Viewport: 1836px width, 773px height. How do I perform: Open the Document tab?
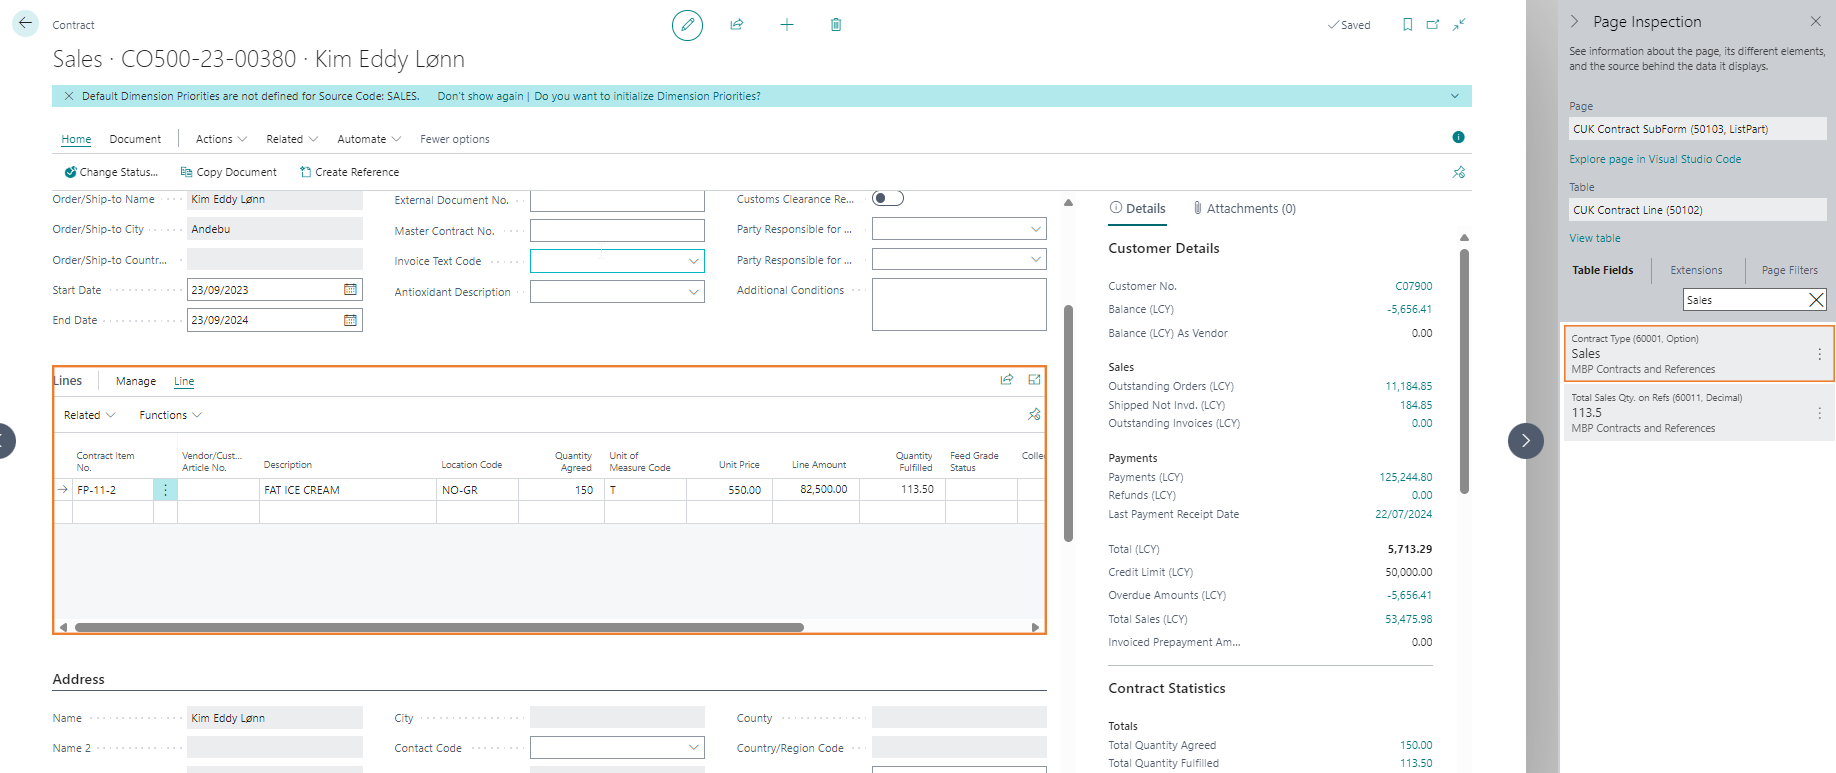point(135,139)
